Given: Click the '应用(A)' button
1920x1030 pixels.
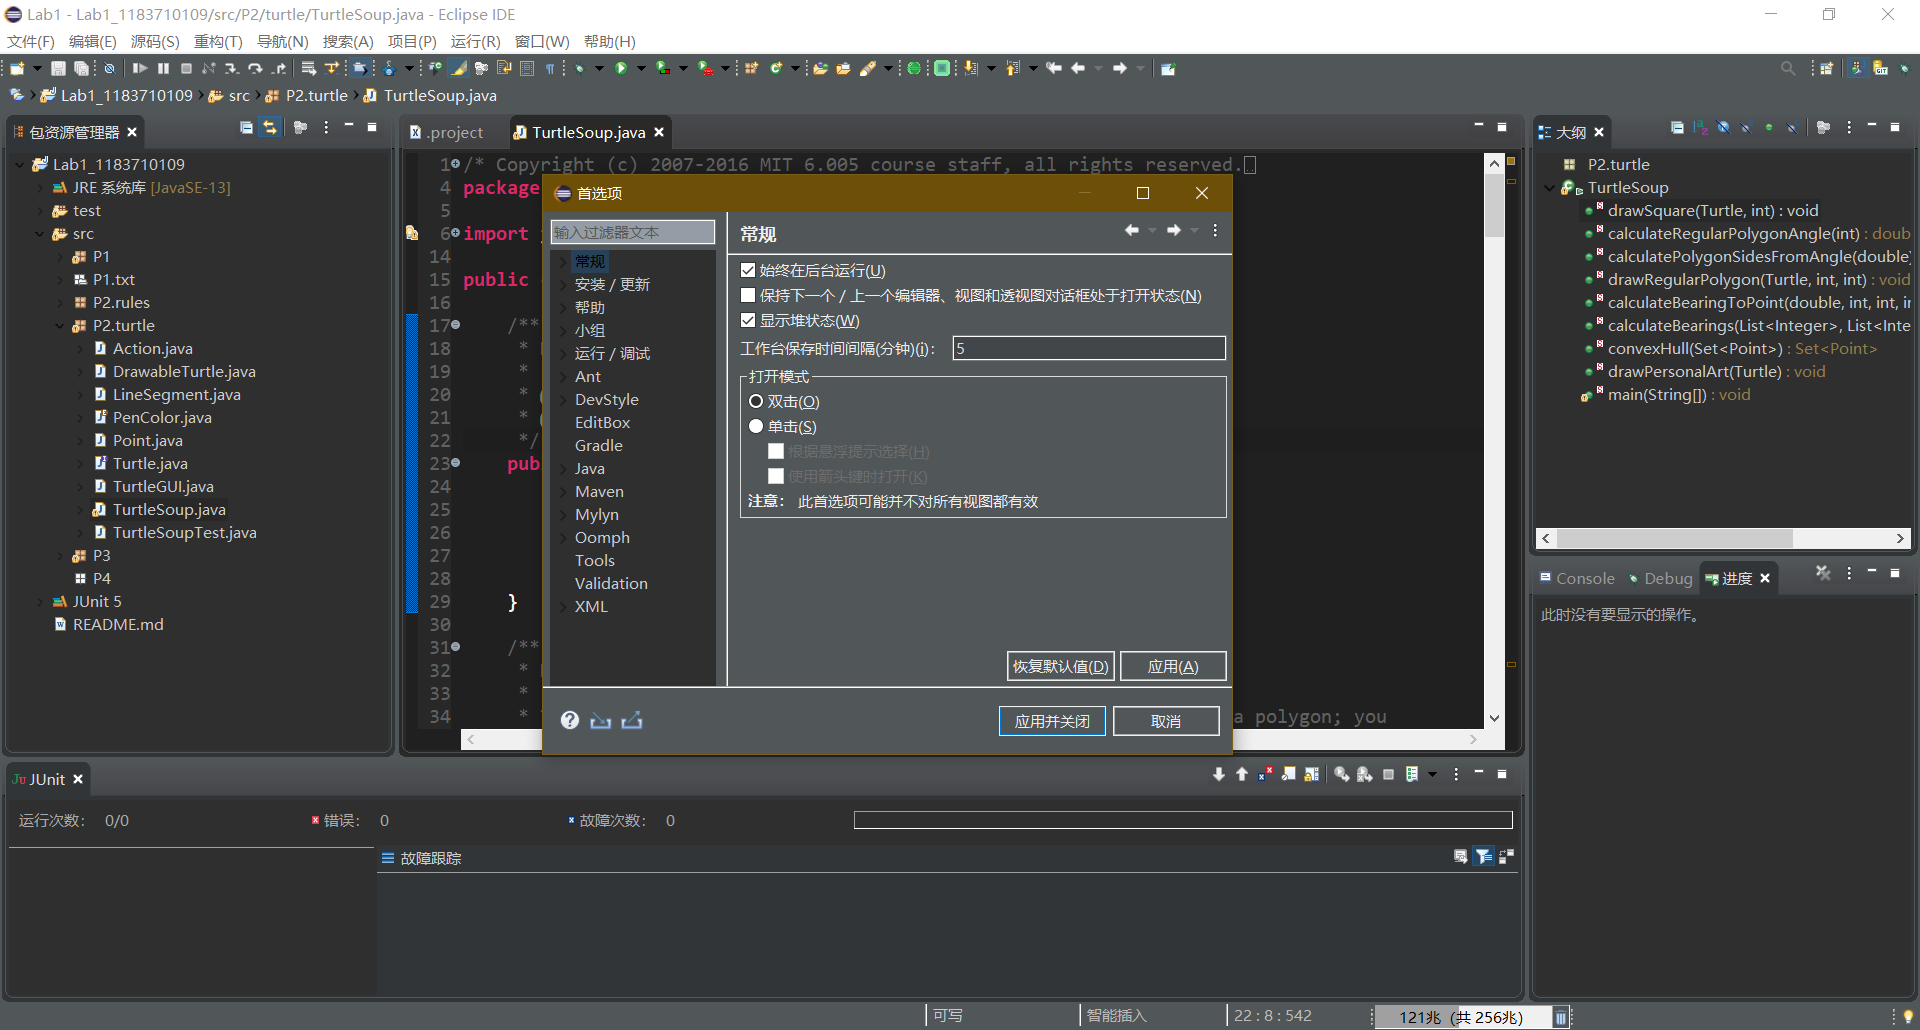Looking at the screenshot, I should [x=1173, y=666].
